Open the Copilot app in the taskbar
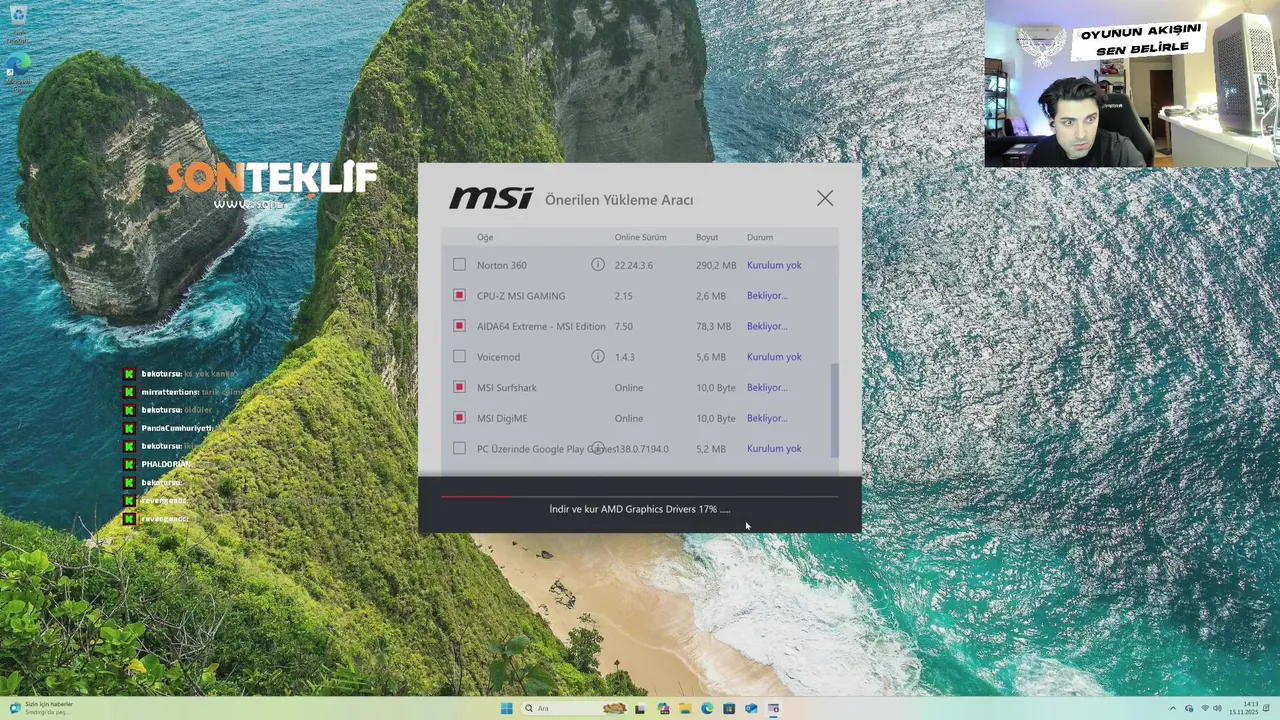Image resolution: width=1280 pixels, height=720 pixels. 663,708
